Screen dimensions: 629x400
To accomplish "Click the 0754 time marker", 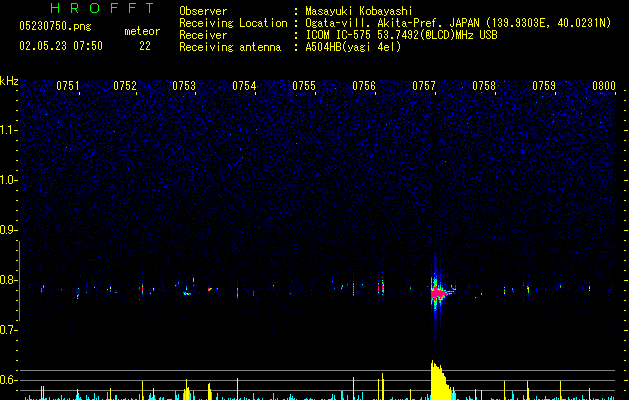I will click(x=244, y=86).
